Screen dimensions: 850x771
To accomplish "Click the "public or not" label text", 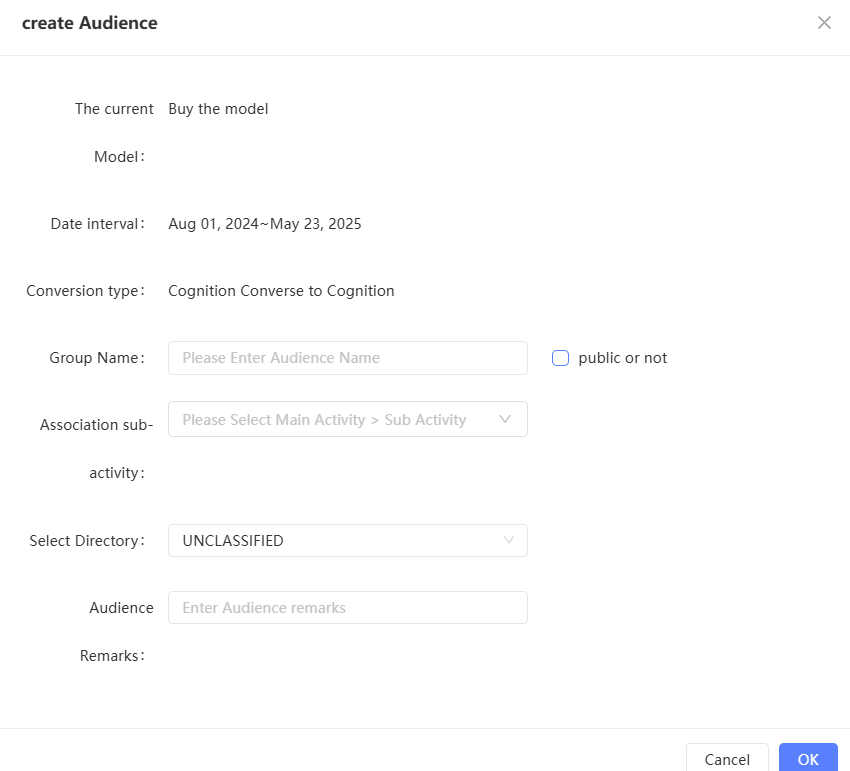I will point(622,358).
